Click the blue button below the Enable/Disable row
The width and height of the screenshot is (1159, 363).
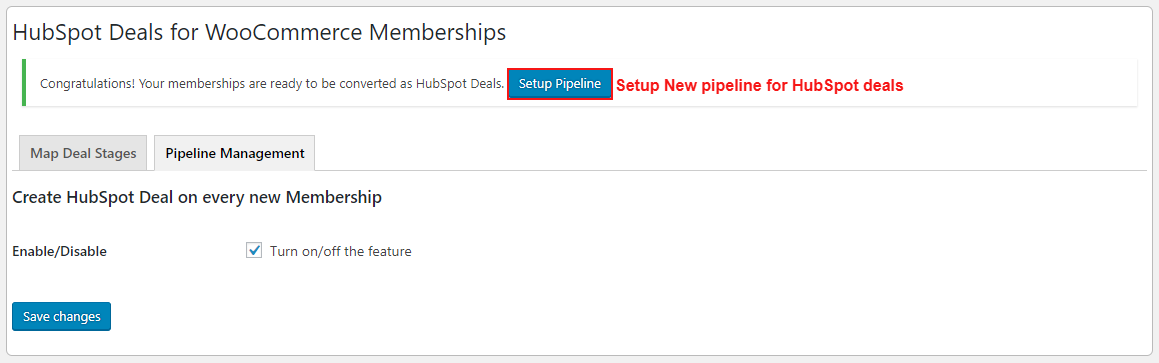(x=61, y=316)
